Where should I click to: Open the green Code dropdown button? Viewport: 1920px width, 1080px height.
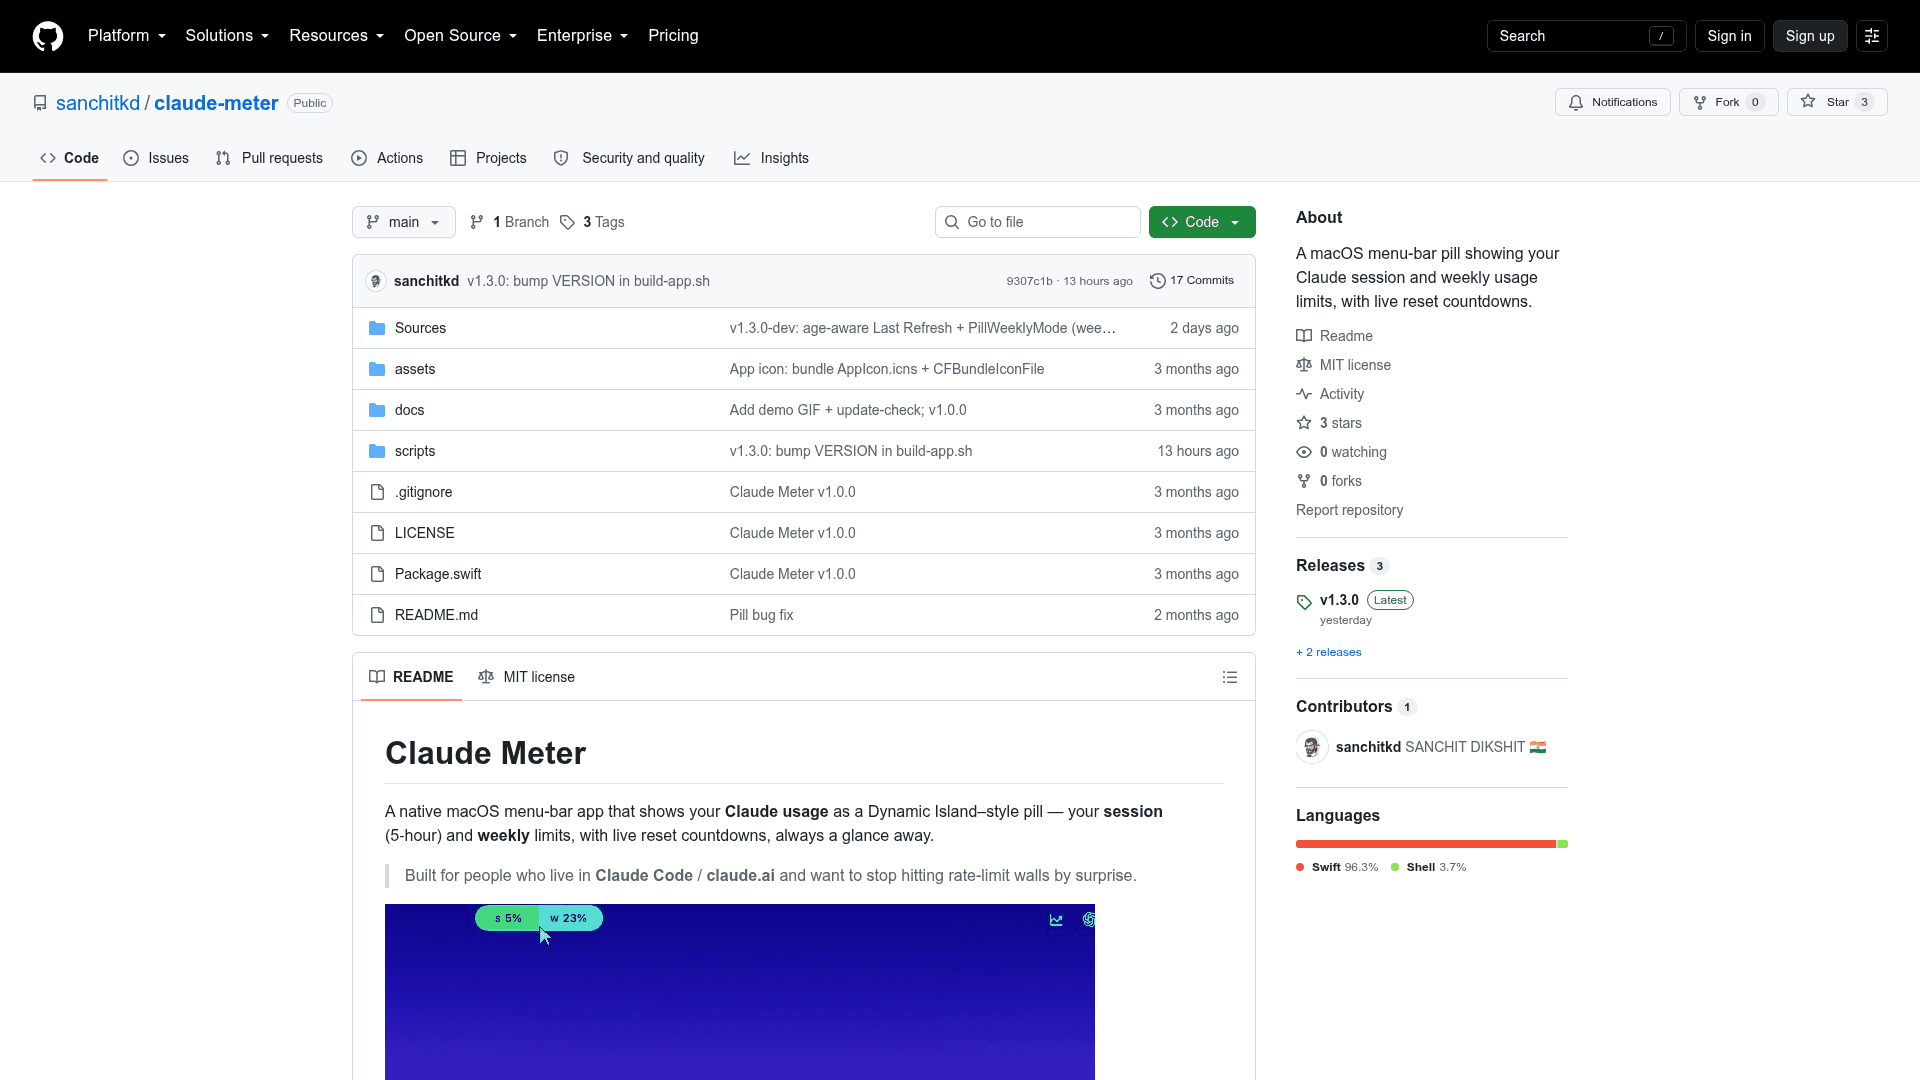tap(1202, 222)
